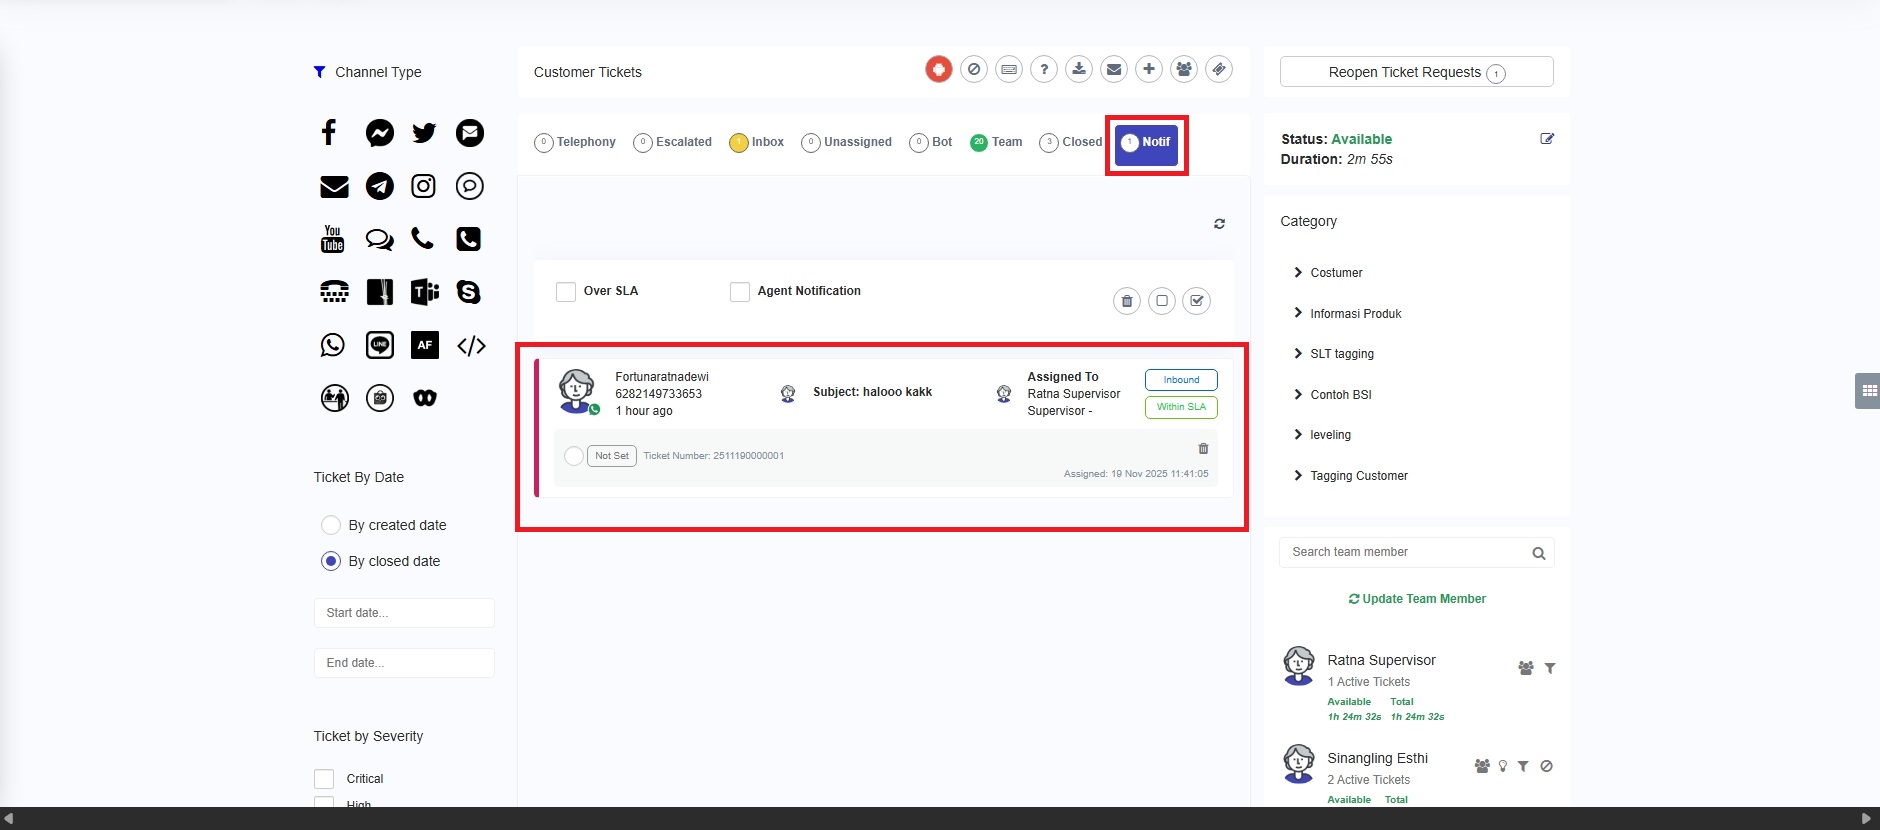1880x830 pixels.
Task: Filter by Telegram channel icon
Action: (379, 186)
